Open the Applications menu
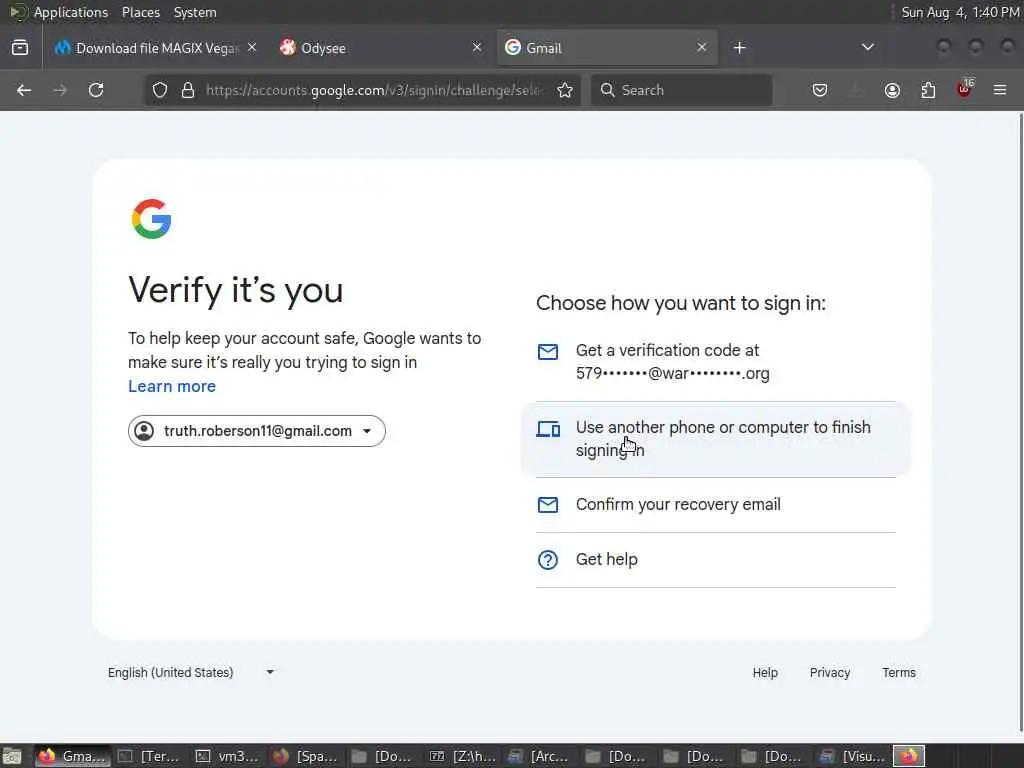This screenshot has width=1024, height=768. 71,12
